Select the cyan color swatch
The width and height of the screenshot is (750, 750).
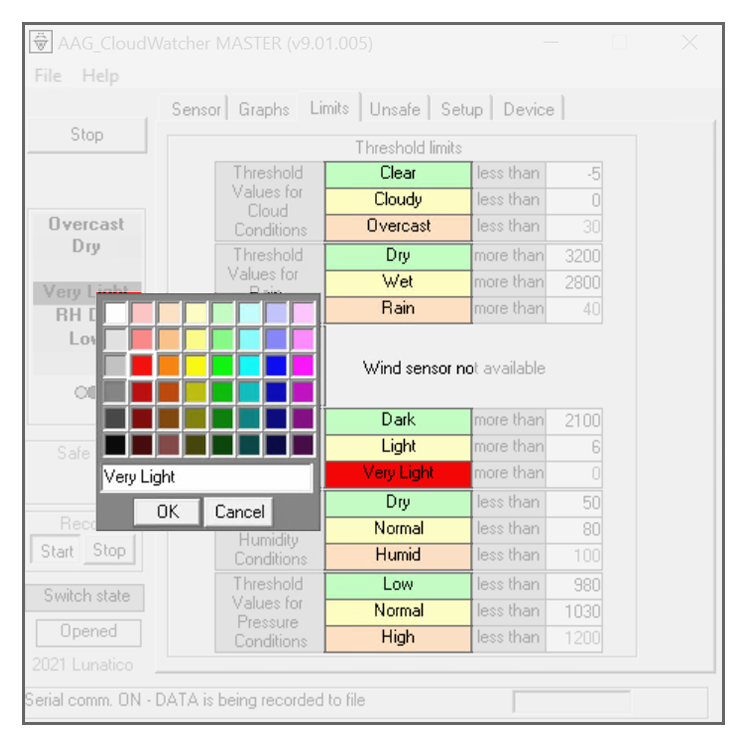(249, 365)
